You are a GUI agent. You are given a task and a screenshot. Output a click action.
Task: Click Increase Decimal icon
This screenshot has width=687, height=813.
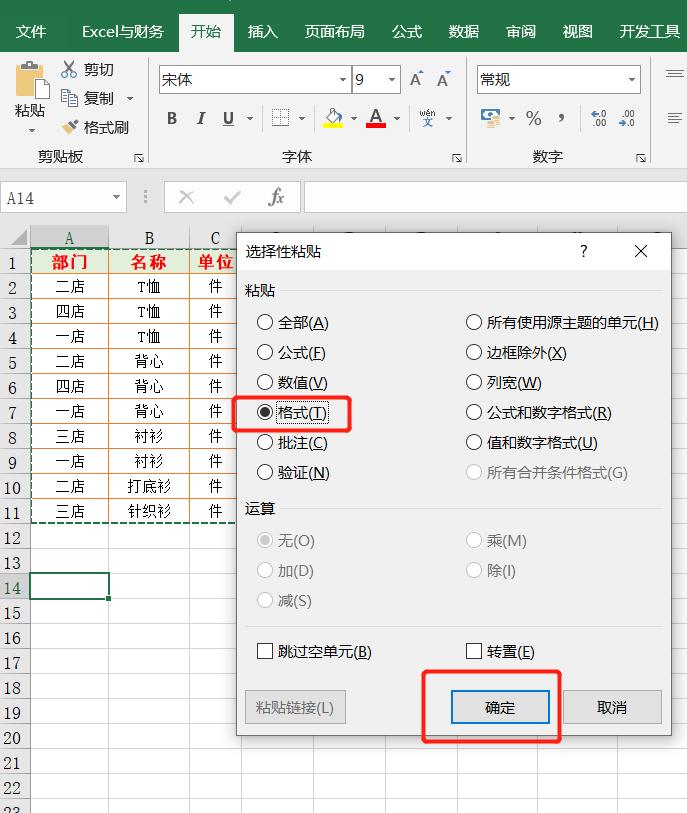599,118
